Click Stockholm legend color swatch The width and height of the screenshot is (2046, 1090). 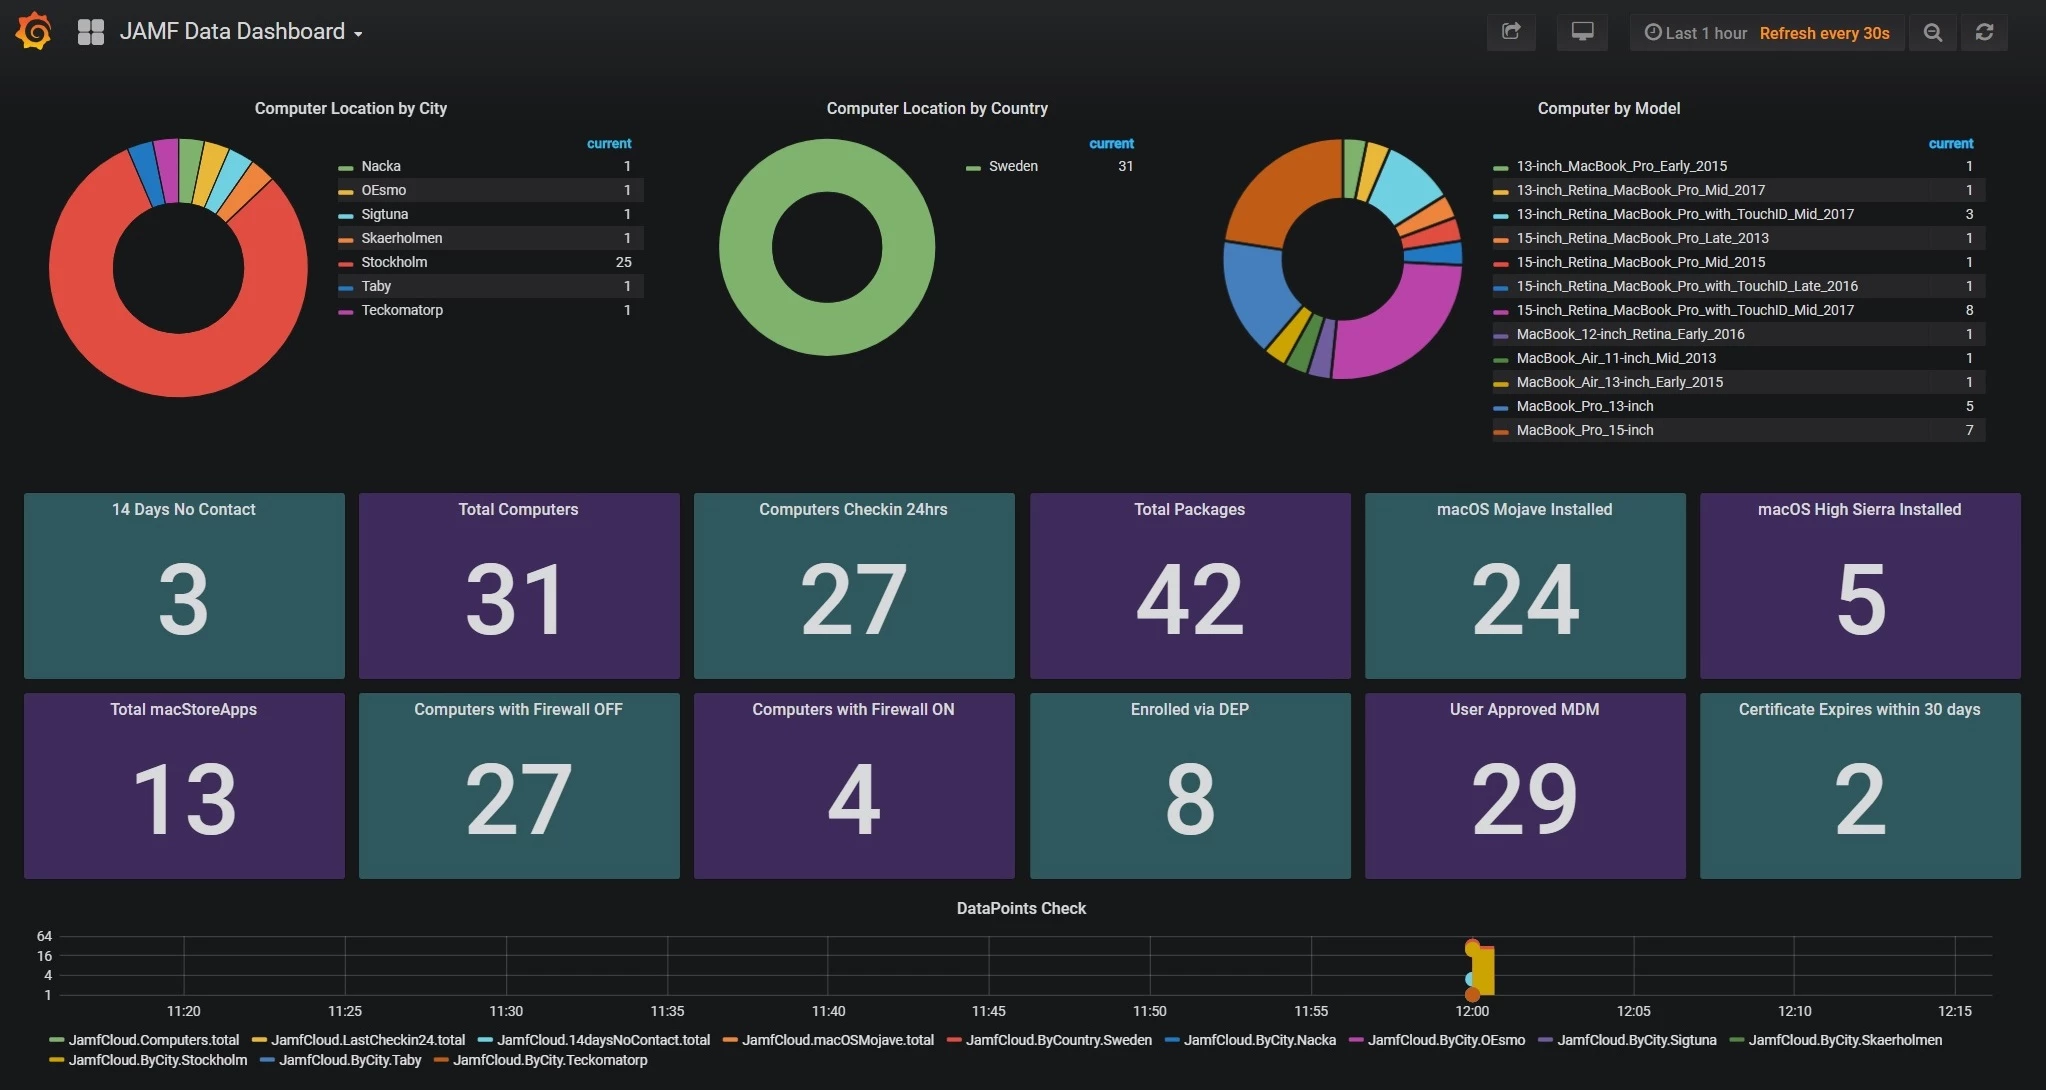tap(346, 263)
